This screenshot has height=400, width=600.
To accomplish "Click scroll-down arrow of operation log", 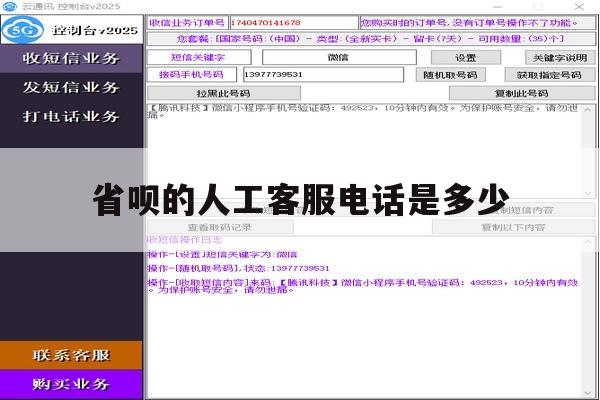I will point(588,393).
